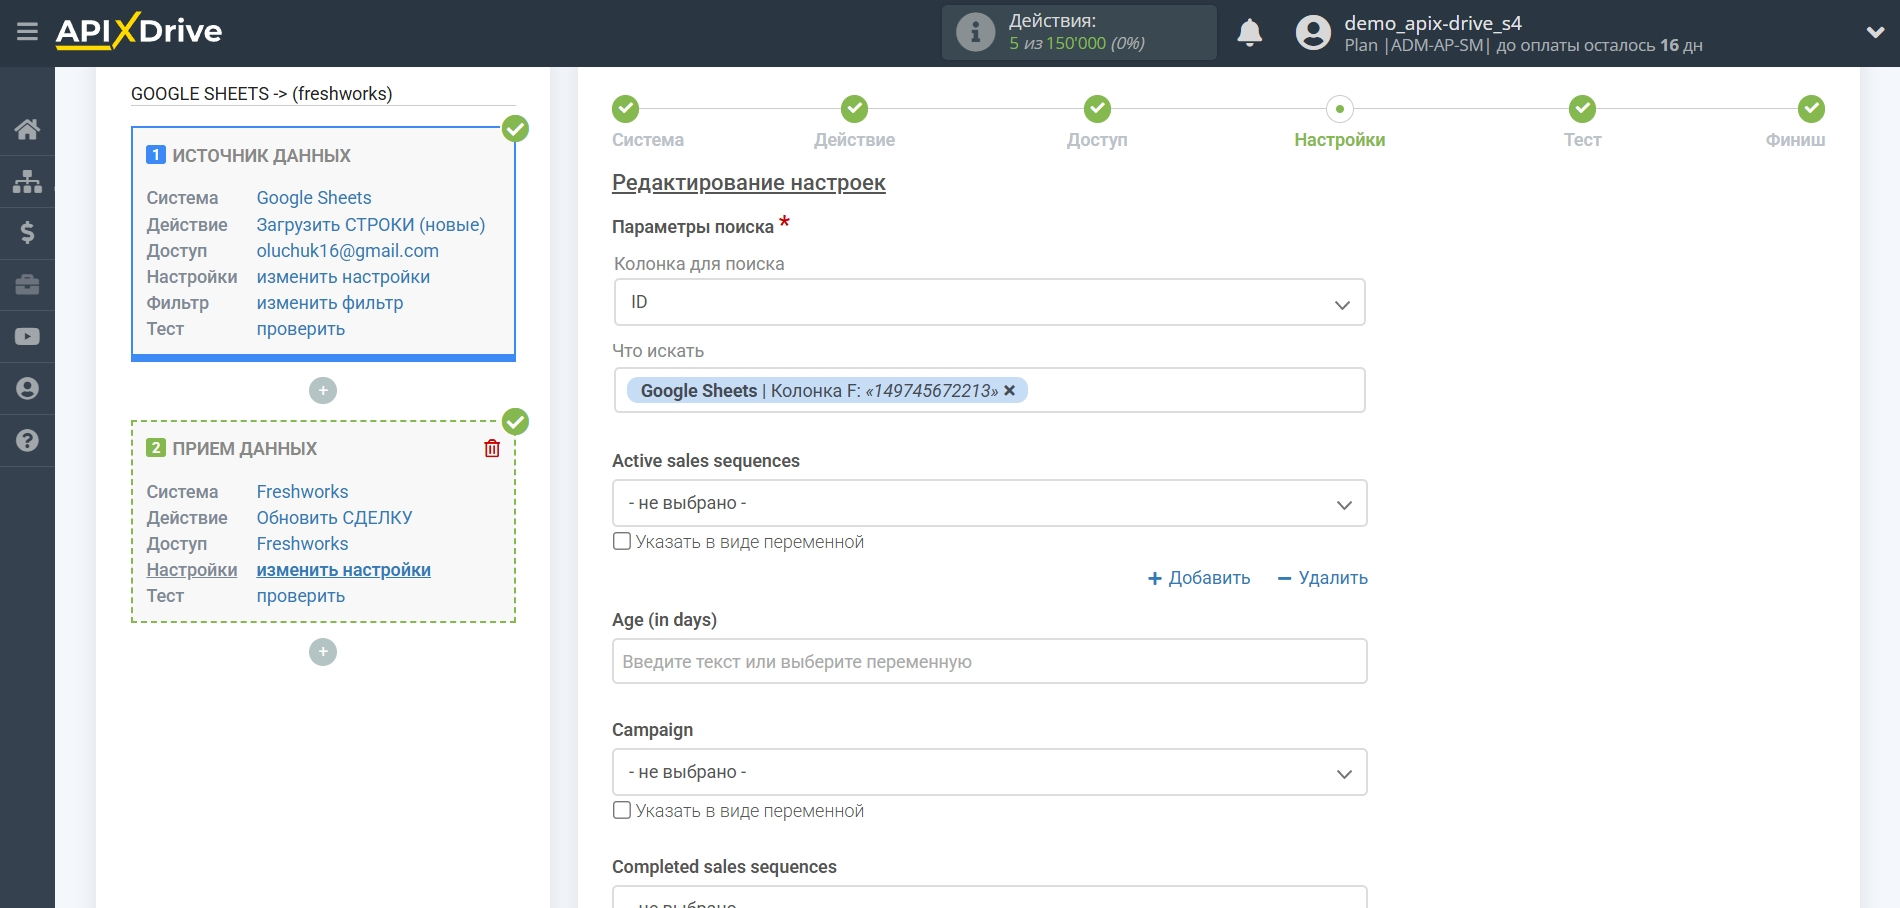The height and width of the screenshot is (908, 1900).
Task: Click the plus button between source and receiver blocks
Action: click(323, 391)
